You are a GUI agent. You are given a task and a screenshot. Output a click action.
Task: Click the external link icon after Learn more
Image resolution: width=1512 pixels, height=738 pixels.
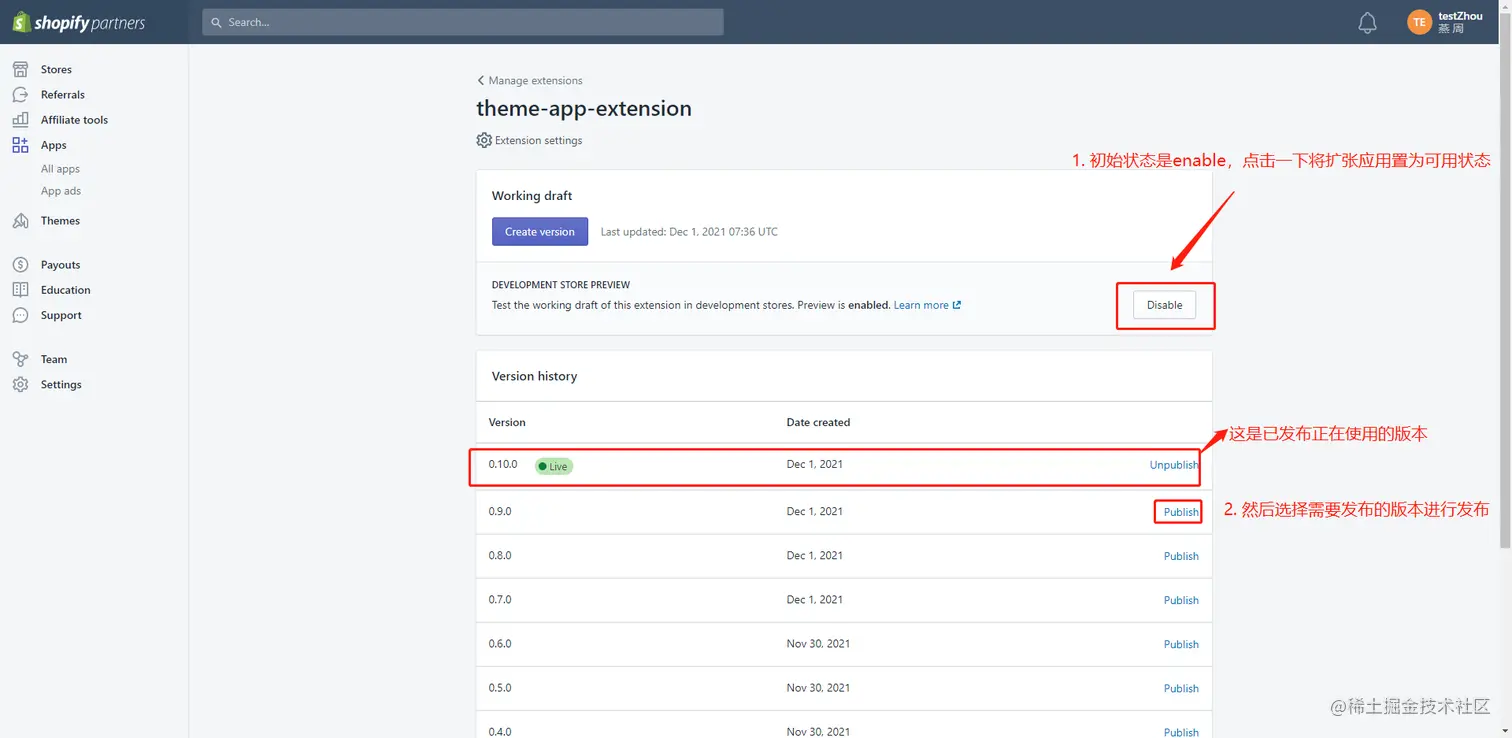(957, 305)
